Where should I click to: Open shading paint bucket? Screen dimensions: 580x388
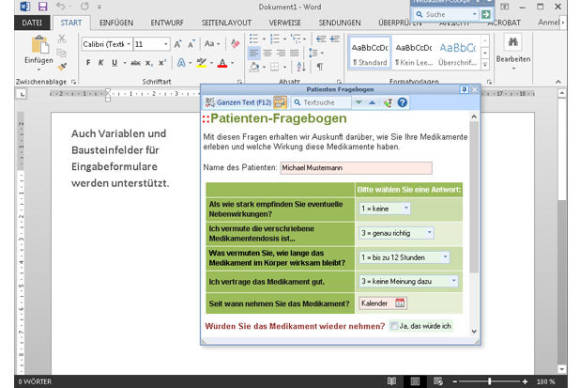point(254,67)
